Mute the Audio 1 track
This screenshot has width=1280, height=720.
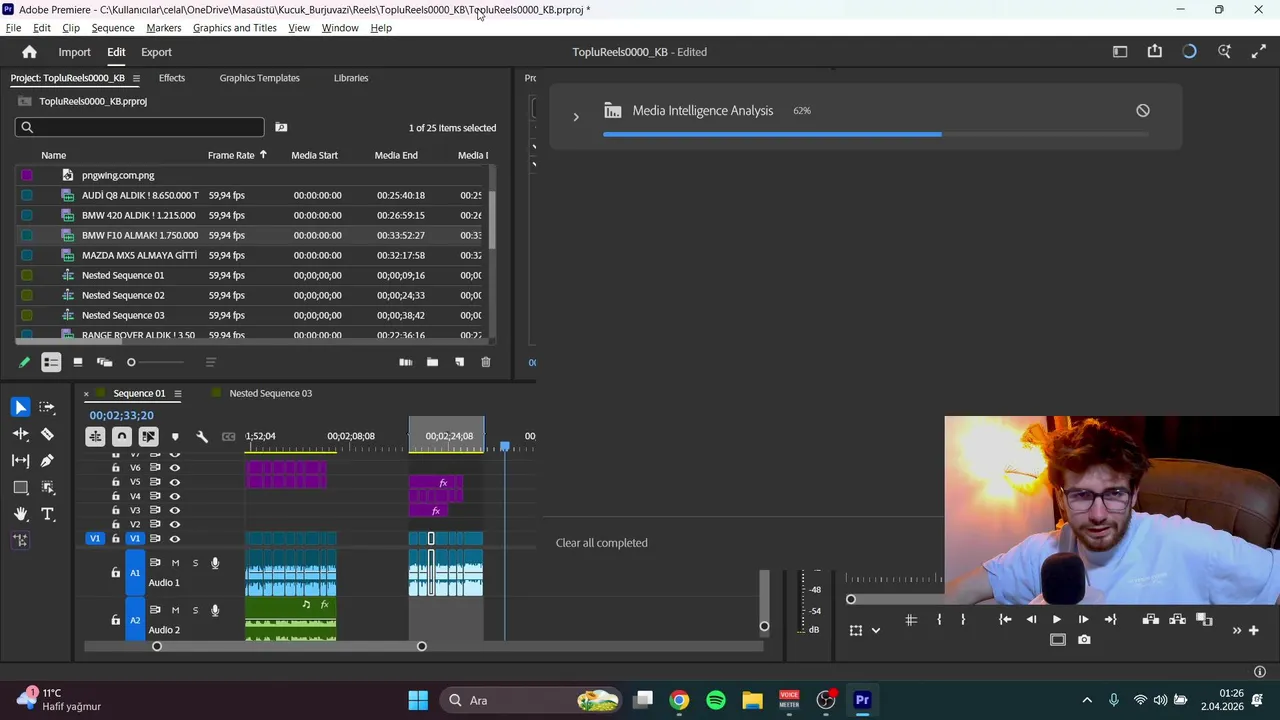point(175,563)
